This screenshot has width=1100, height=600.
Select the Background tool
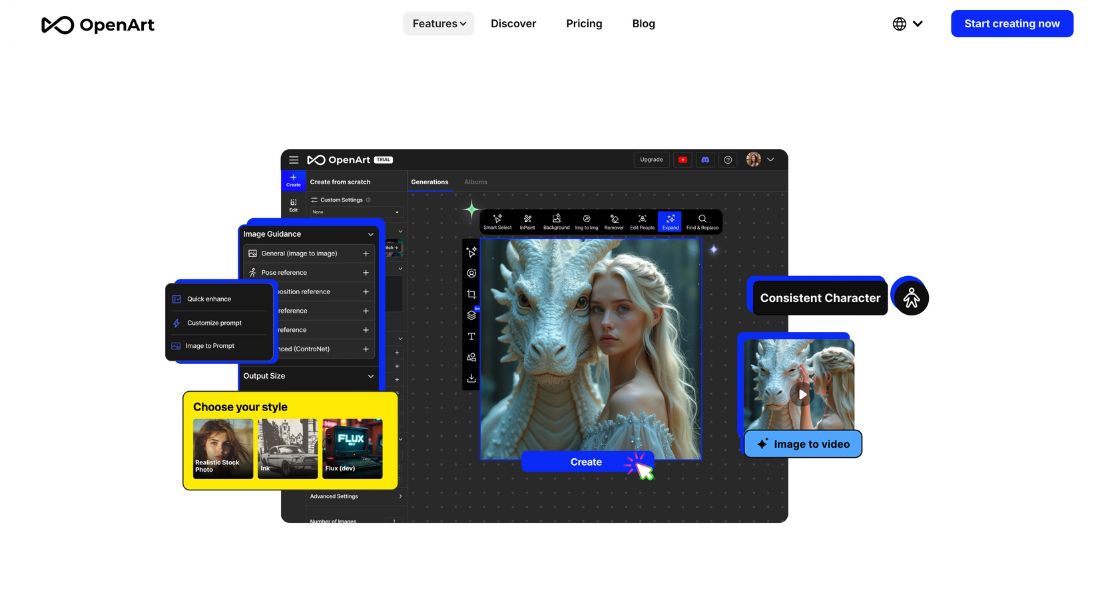coord(556,222)
